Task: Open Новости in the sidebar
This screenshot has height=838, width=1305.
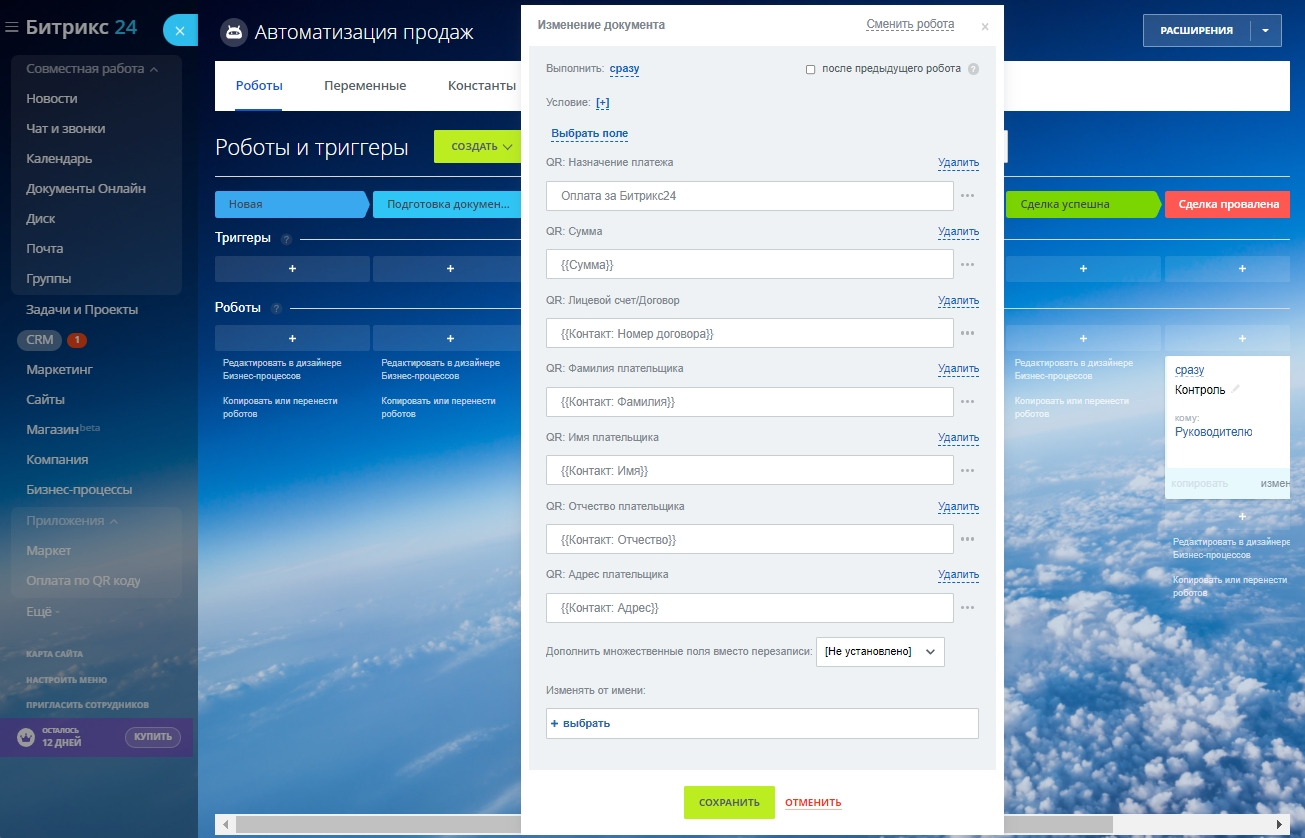Action: pyautogui.click(x=52, y=99)
